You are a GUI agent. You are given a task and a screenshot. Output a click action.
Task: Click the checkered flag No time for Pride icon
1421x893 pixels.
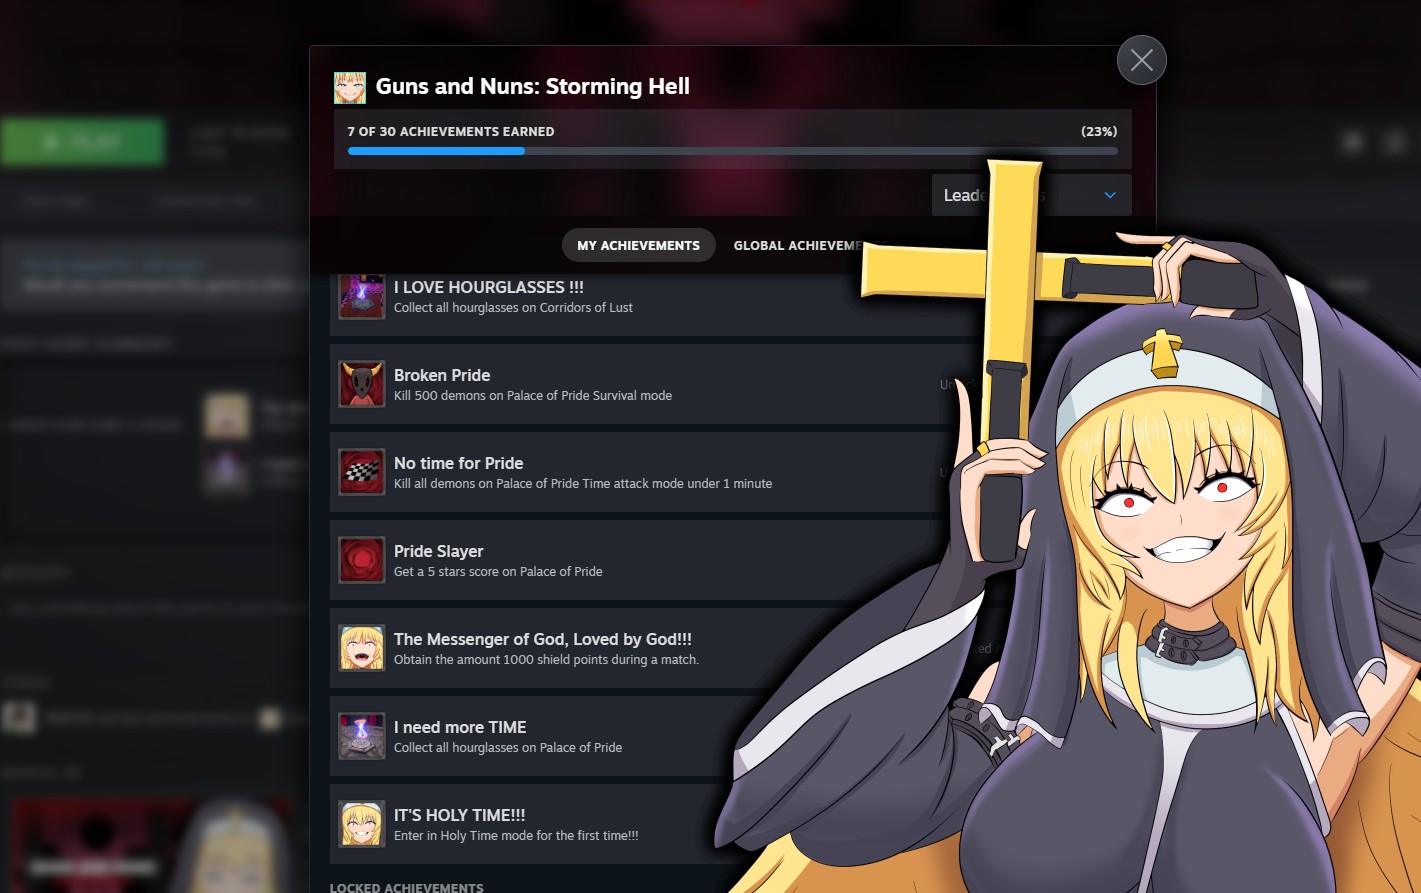pyautogui.click(x=361, y=473)
